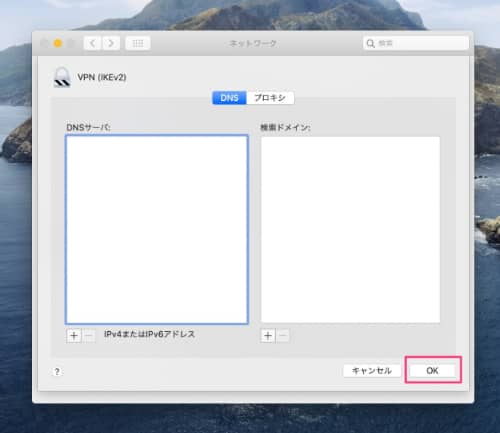The width and height of the screenshot is (500, 433).
Task: Click the IPv4またはIPv6アドレス label
Action: [x=149, y=334]
